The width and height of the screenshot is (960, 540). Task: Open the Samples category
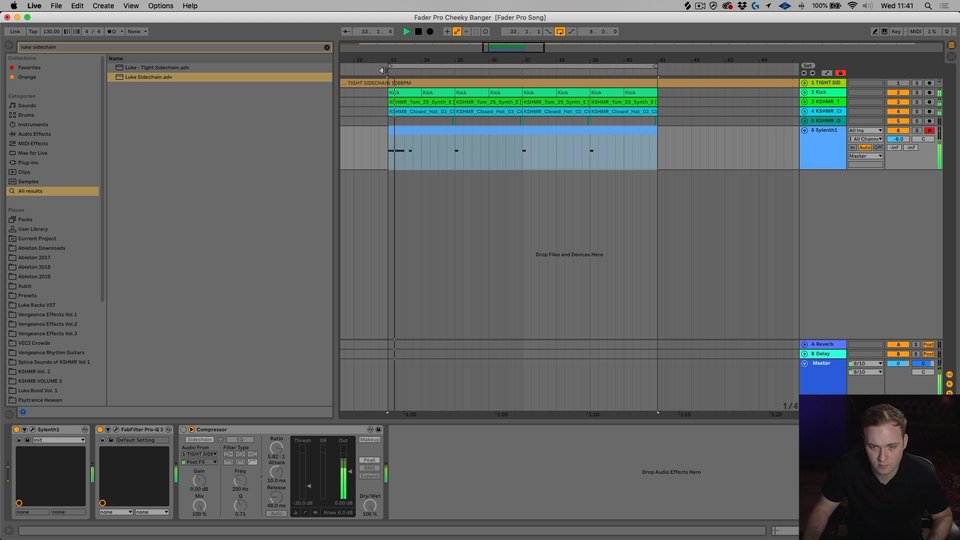pos(28,182)
